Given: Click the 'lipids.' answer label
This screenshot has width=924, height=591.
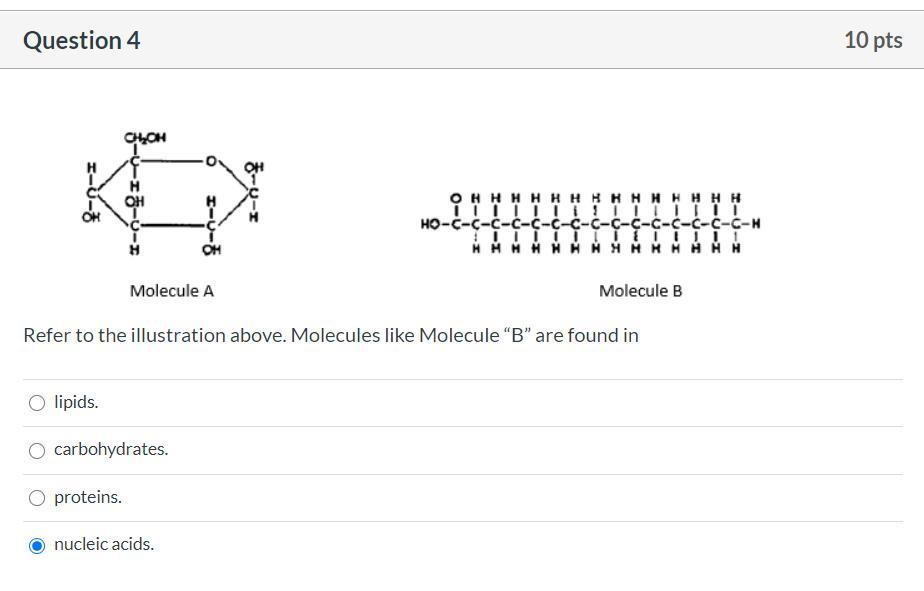Looking at the screenshot, I should [76, 402].
